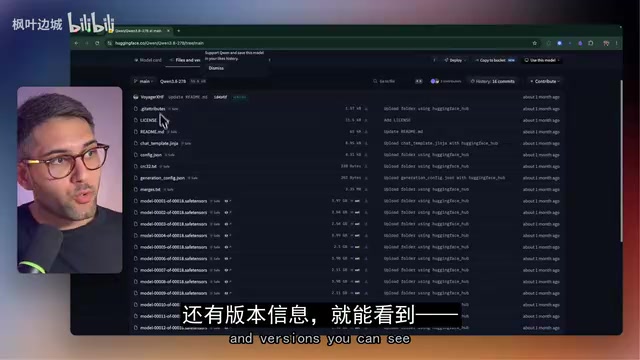The height and width of the screenshot is (360, 640).
Task: Open the config.json file
Action: tap(151, 155)
